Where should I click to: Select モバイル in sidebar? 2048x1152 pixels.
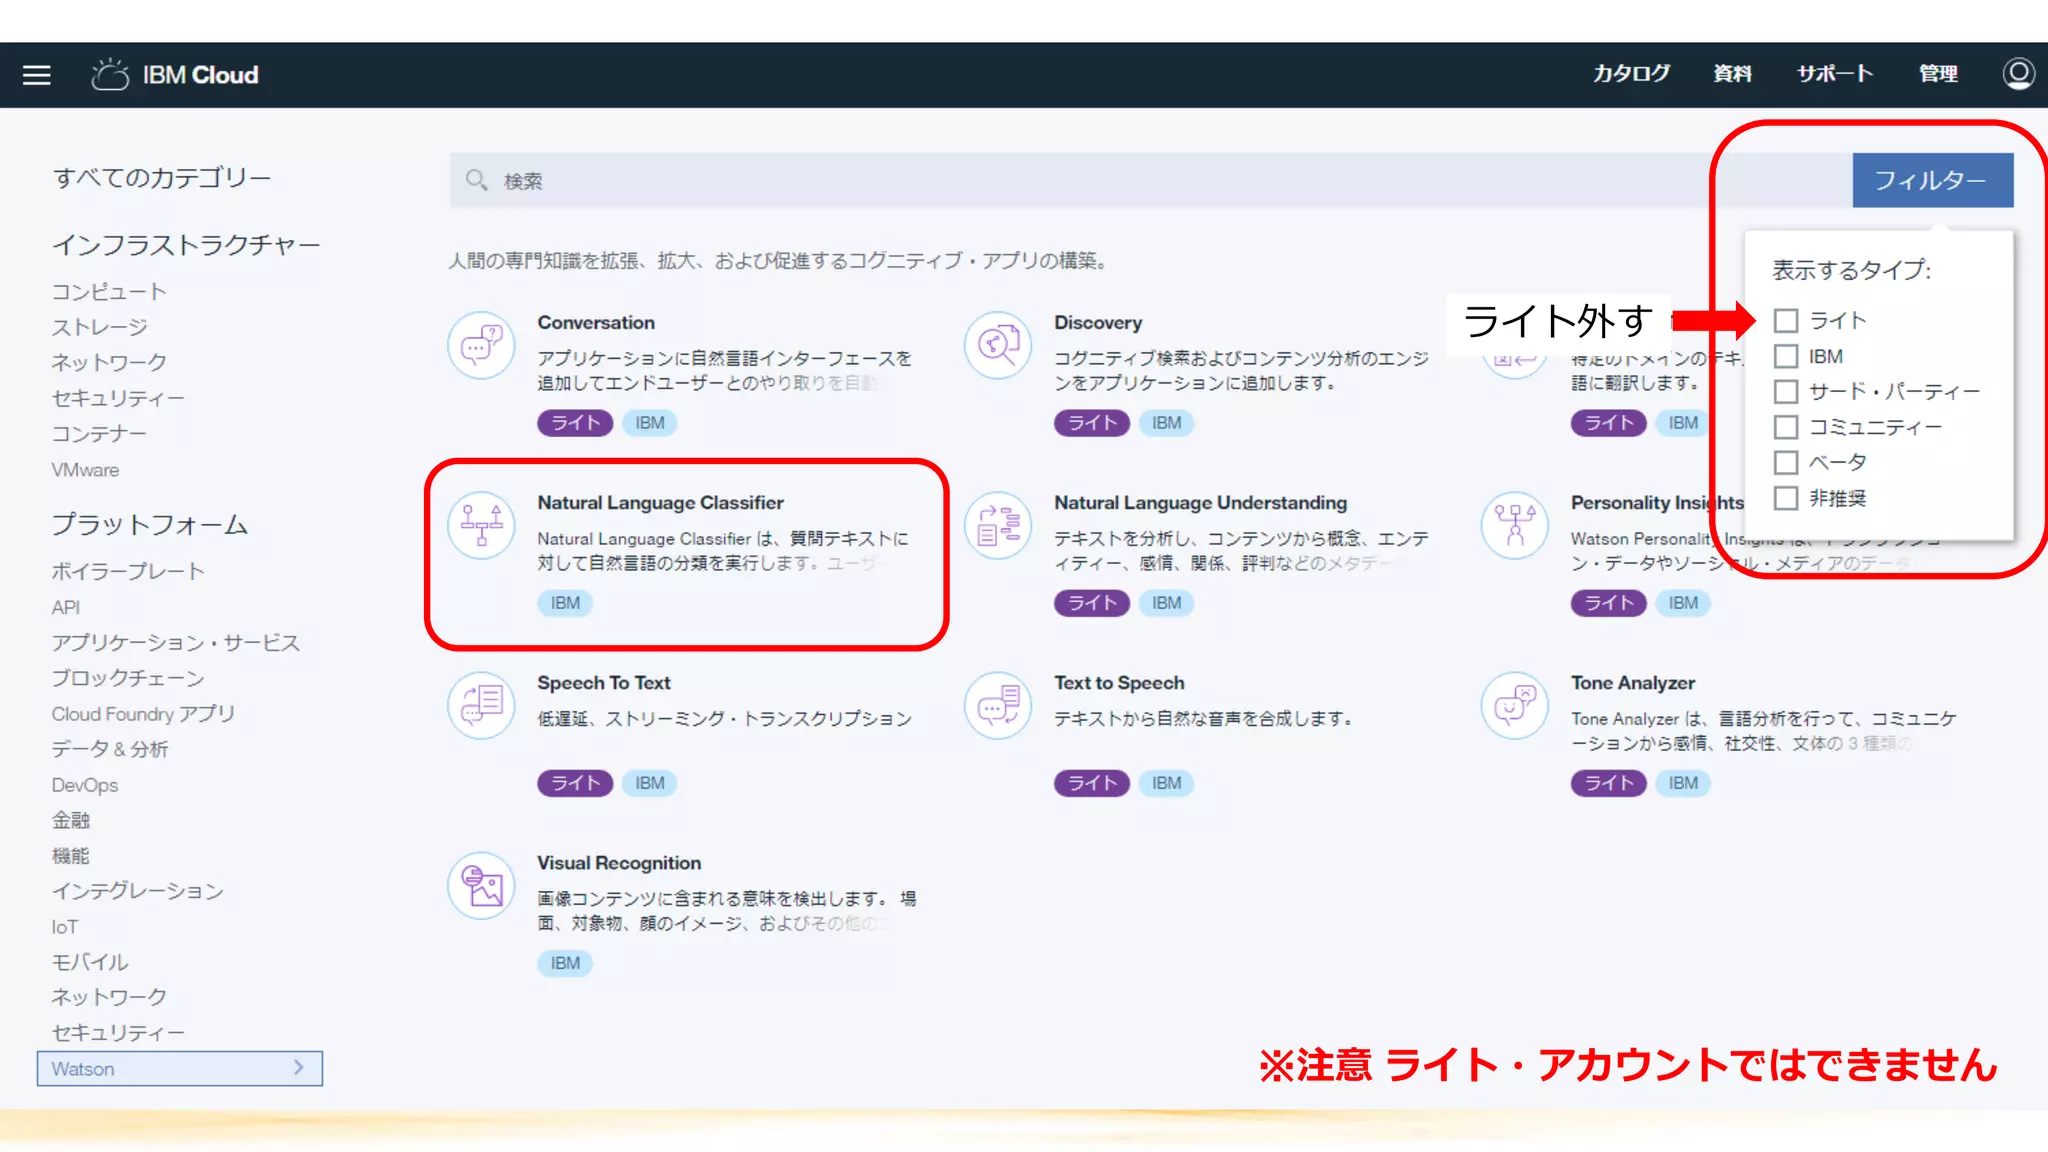click(90, 962)
